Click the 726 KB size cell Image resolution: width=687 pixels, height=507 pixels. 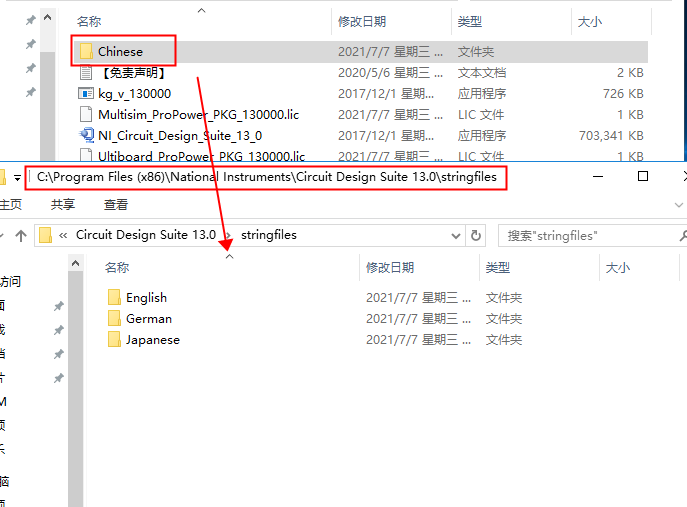(623, 94)
